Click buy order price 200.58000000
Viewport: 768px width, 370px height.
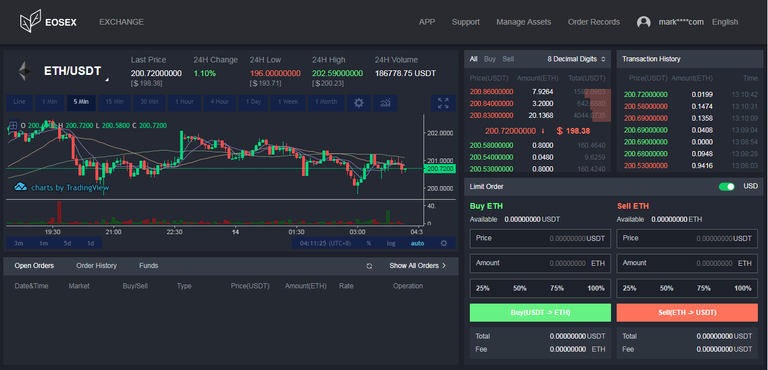pyautogui.click(x=491, y=146)
